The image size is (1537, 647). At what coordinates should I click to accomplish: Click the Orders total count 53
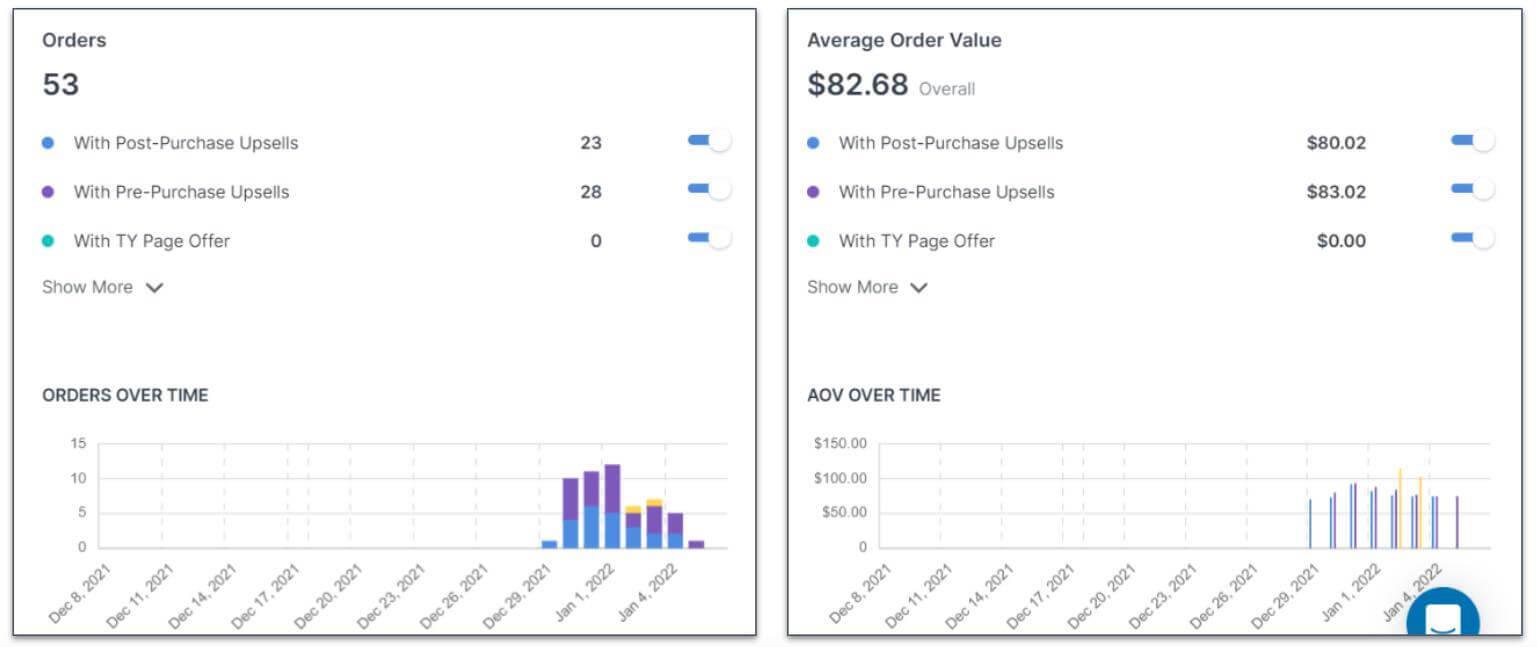[61, 85]
